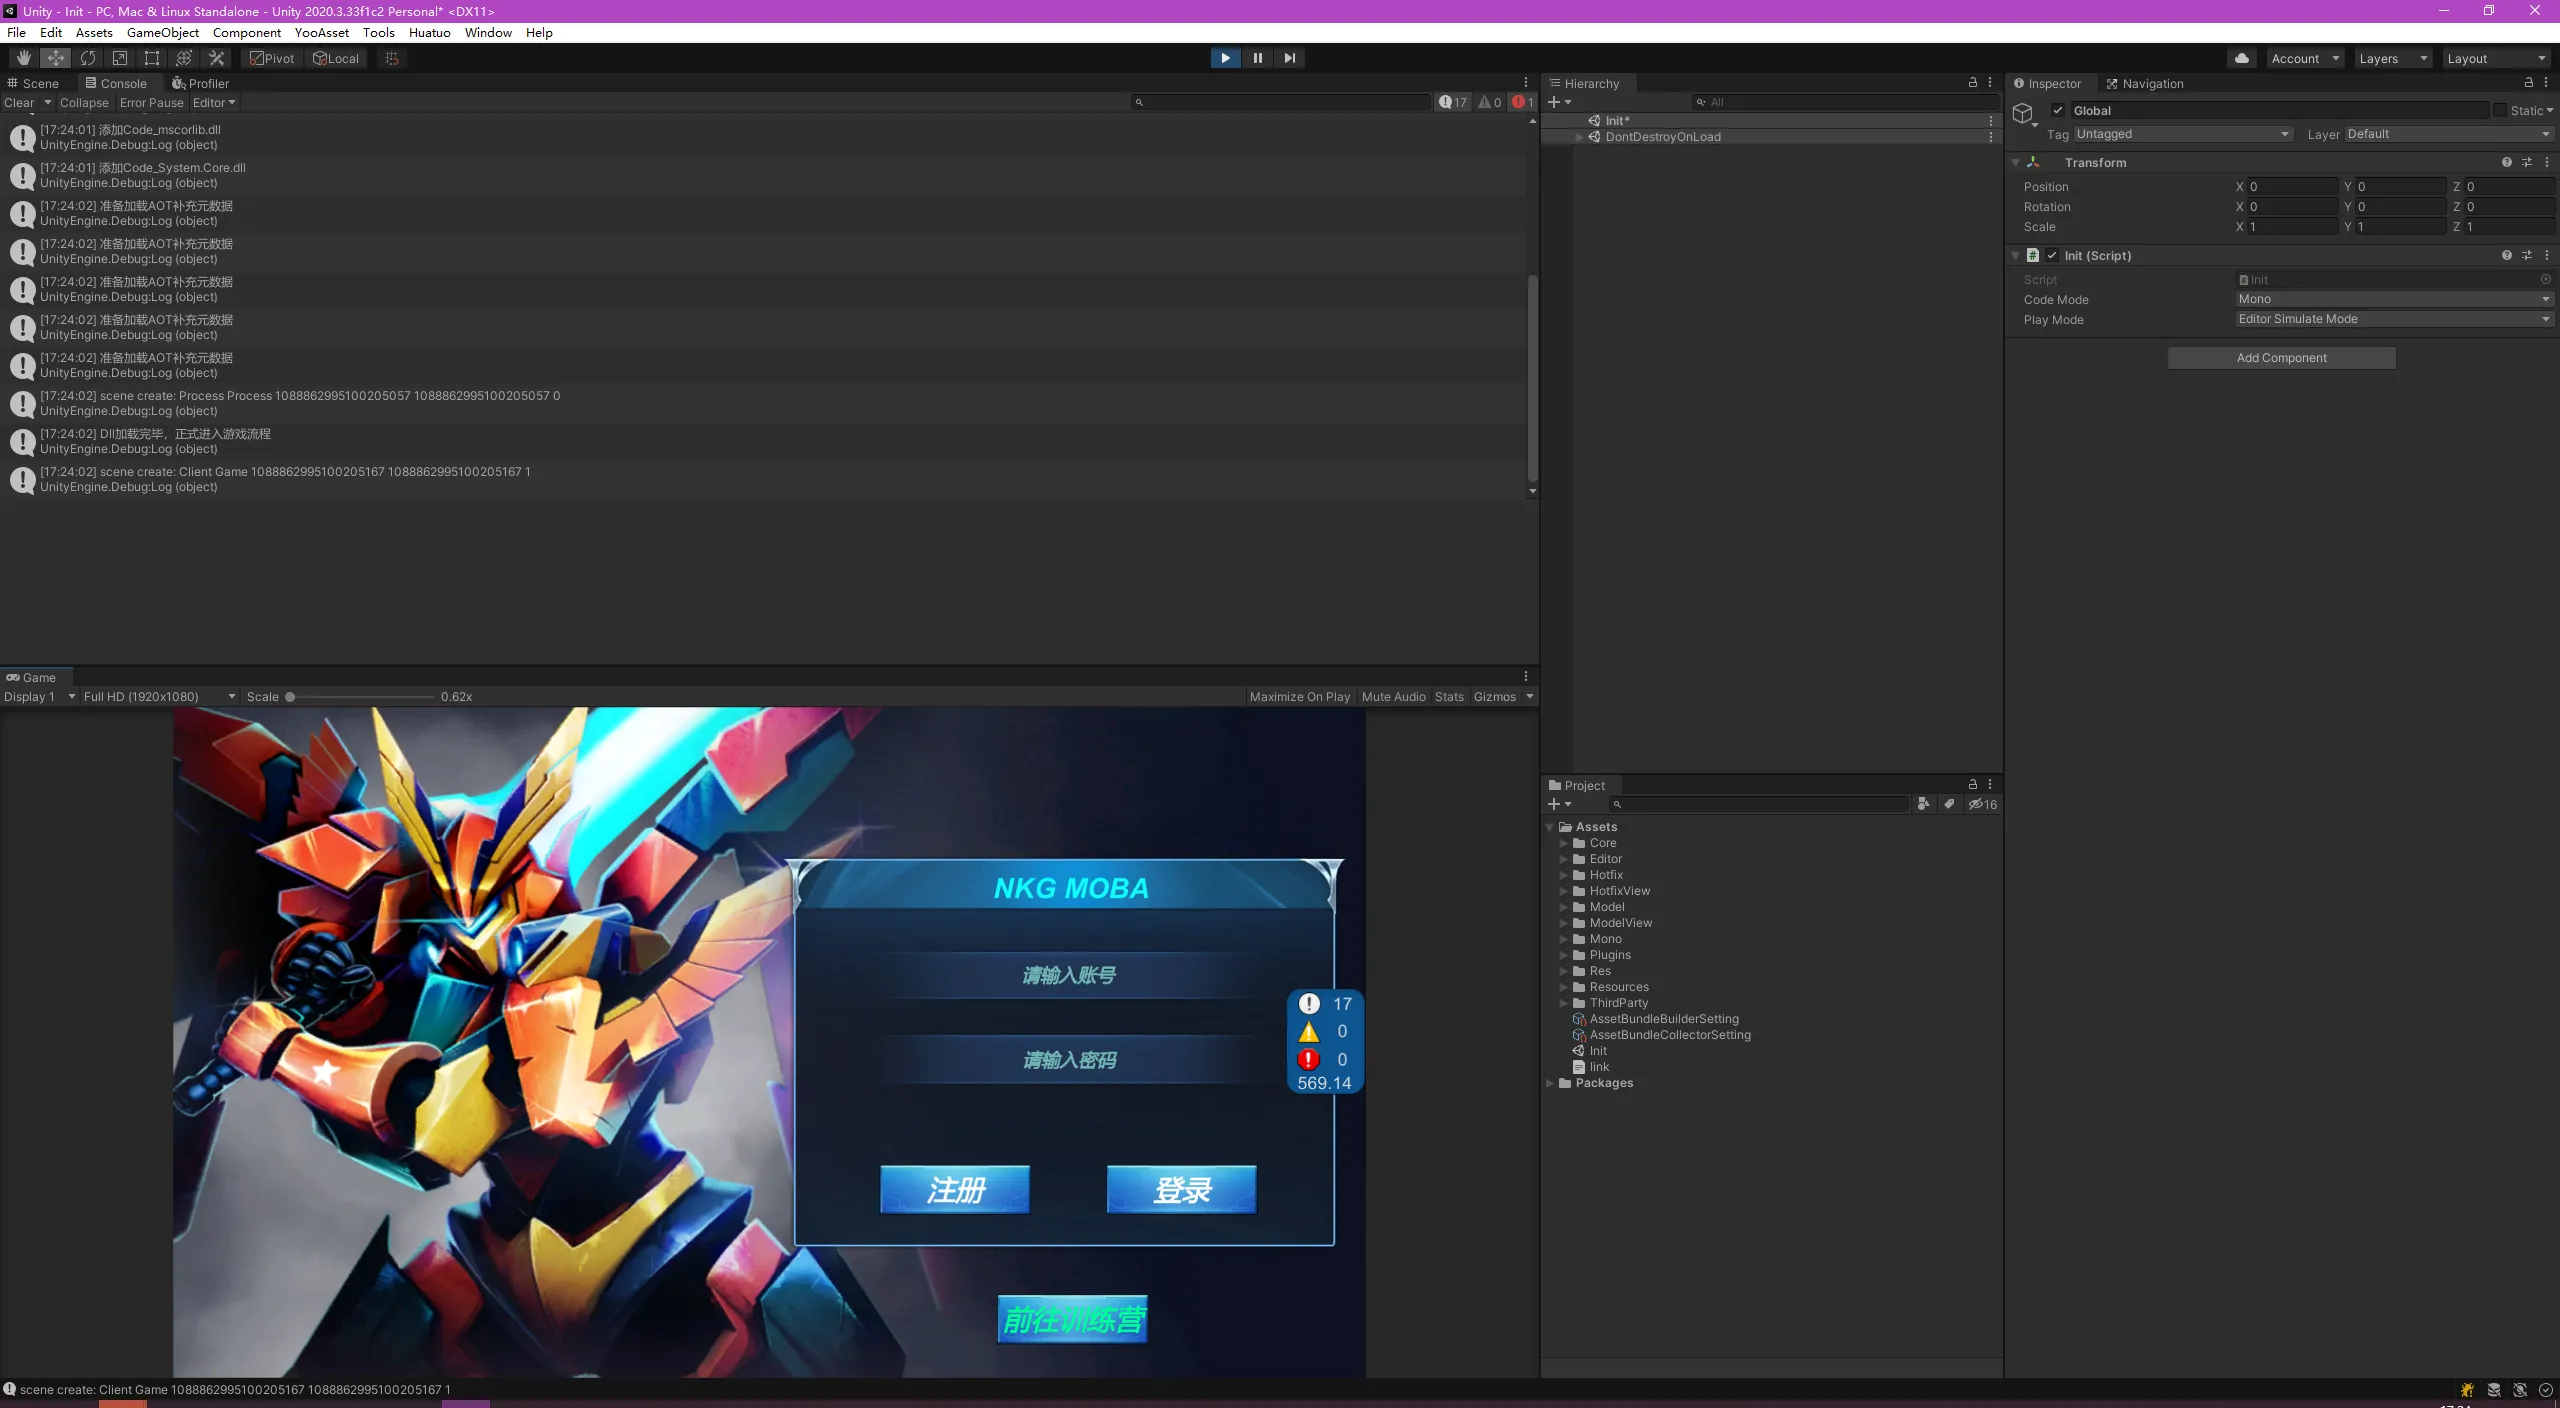Click the Add Component button

pos(2281,358)
